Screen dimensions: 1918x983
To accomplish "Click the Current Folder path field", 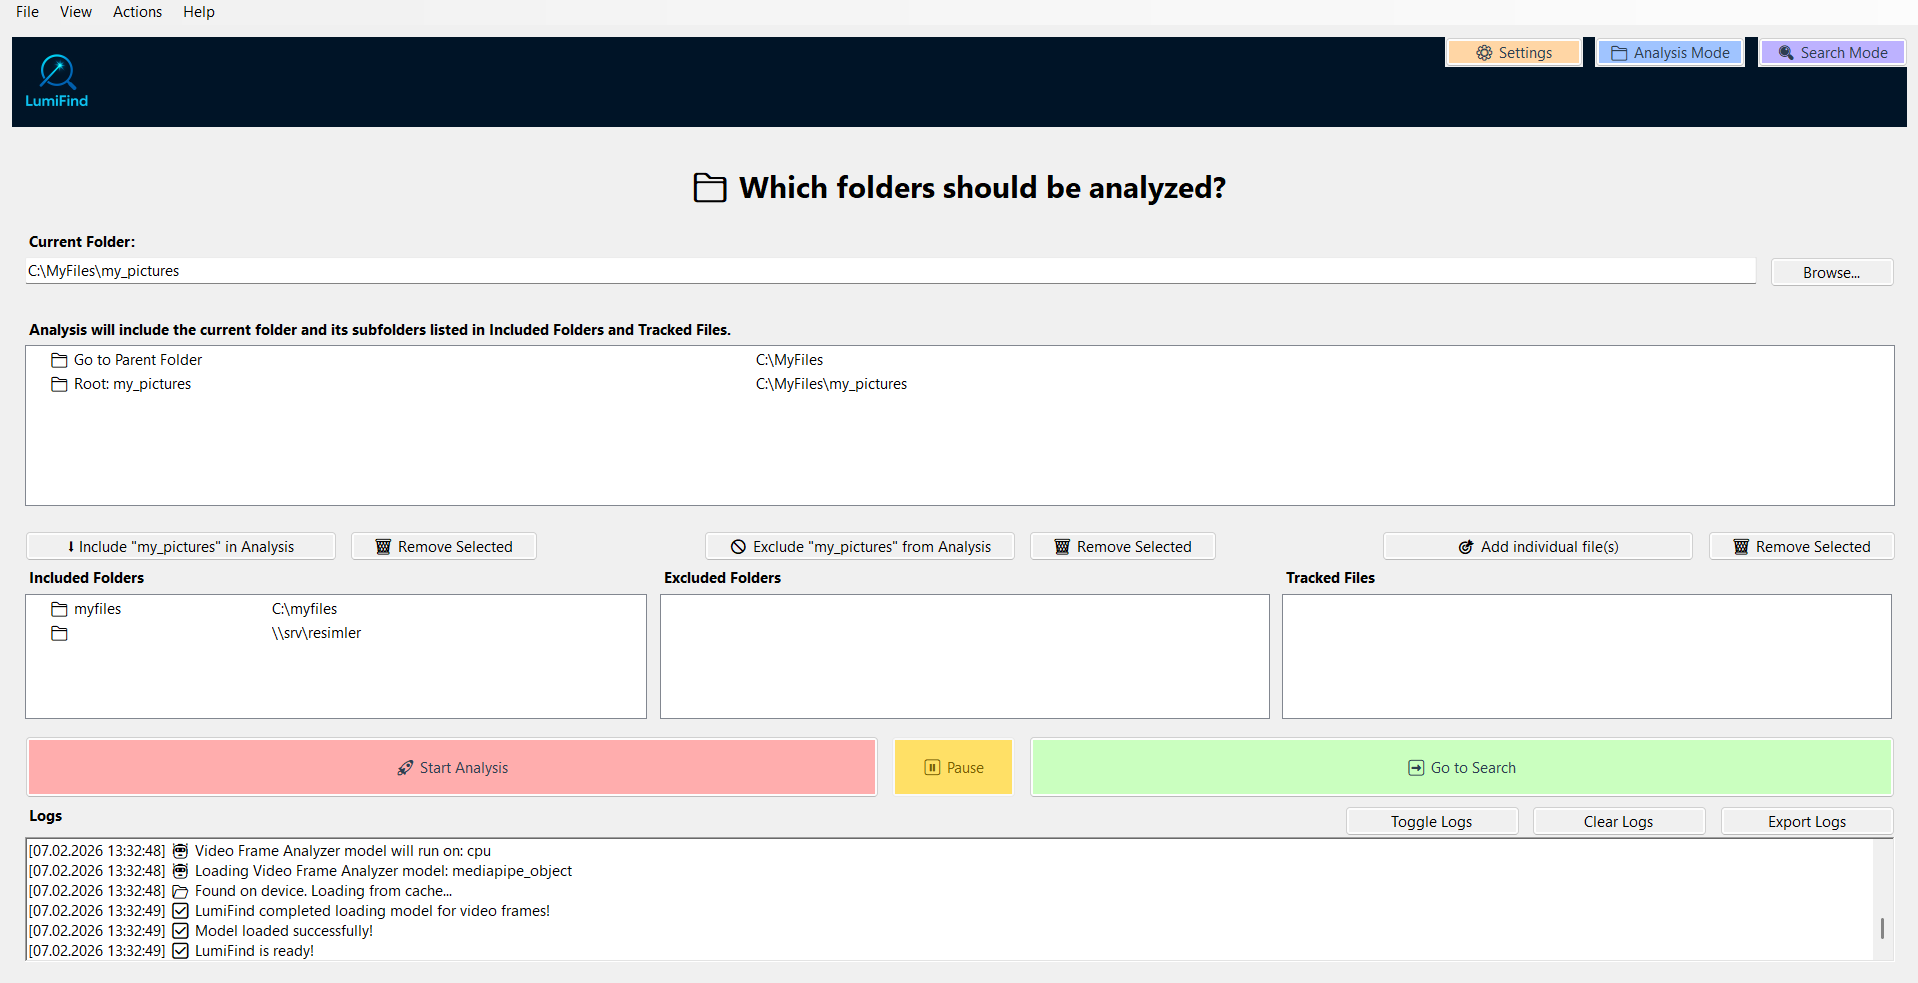I will (x=890, y=271).
